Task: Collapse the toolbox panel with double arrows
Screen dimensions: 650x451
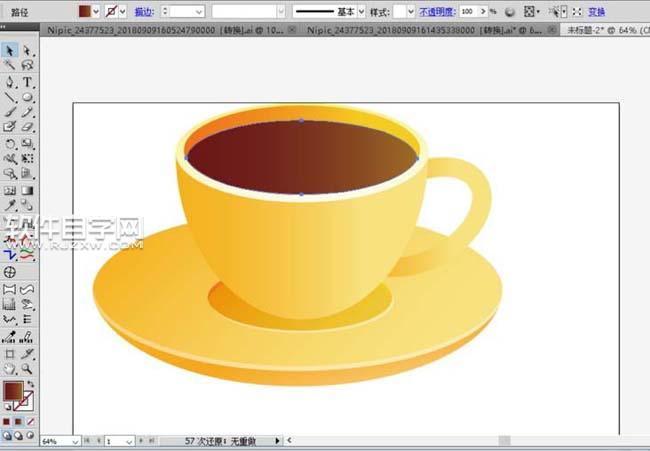Action: coord(3,27)
